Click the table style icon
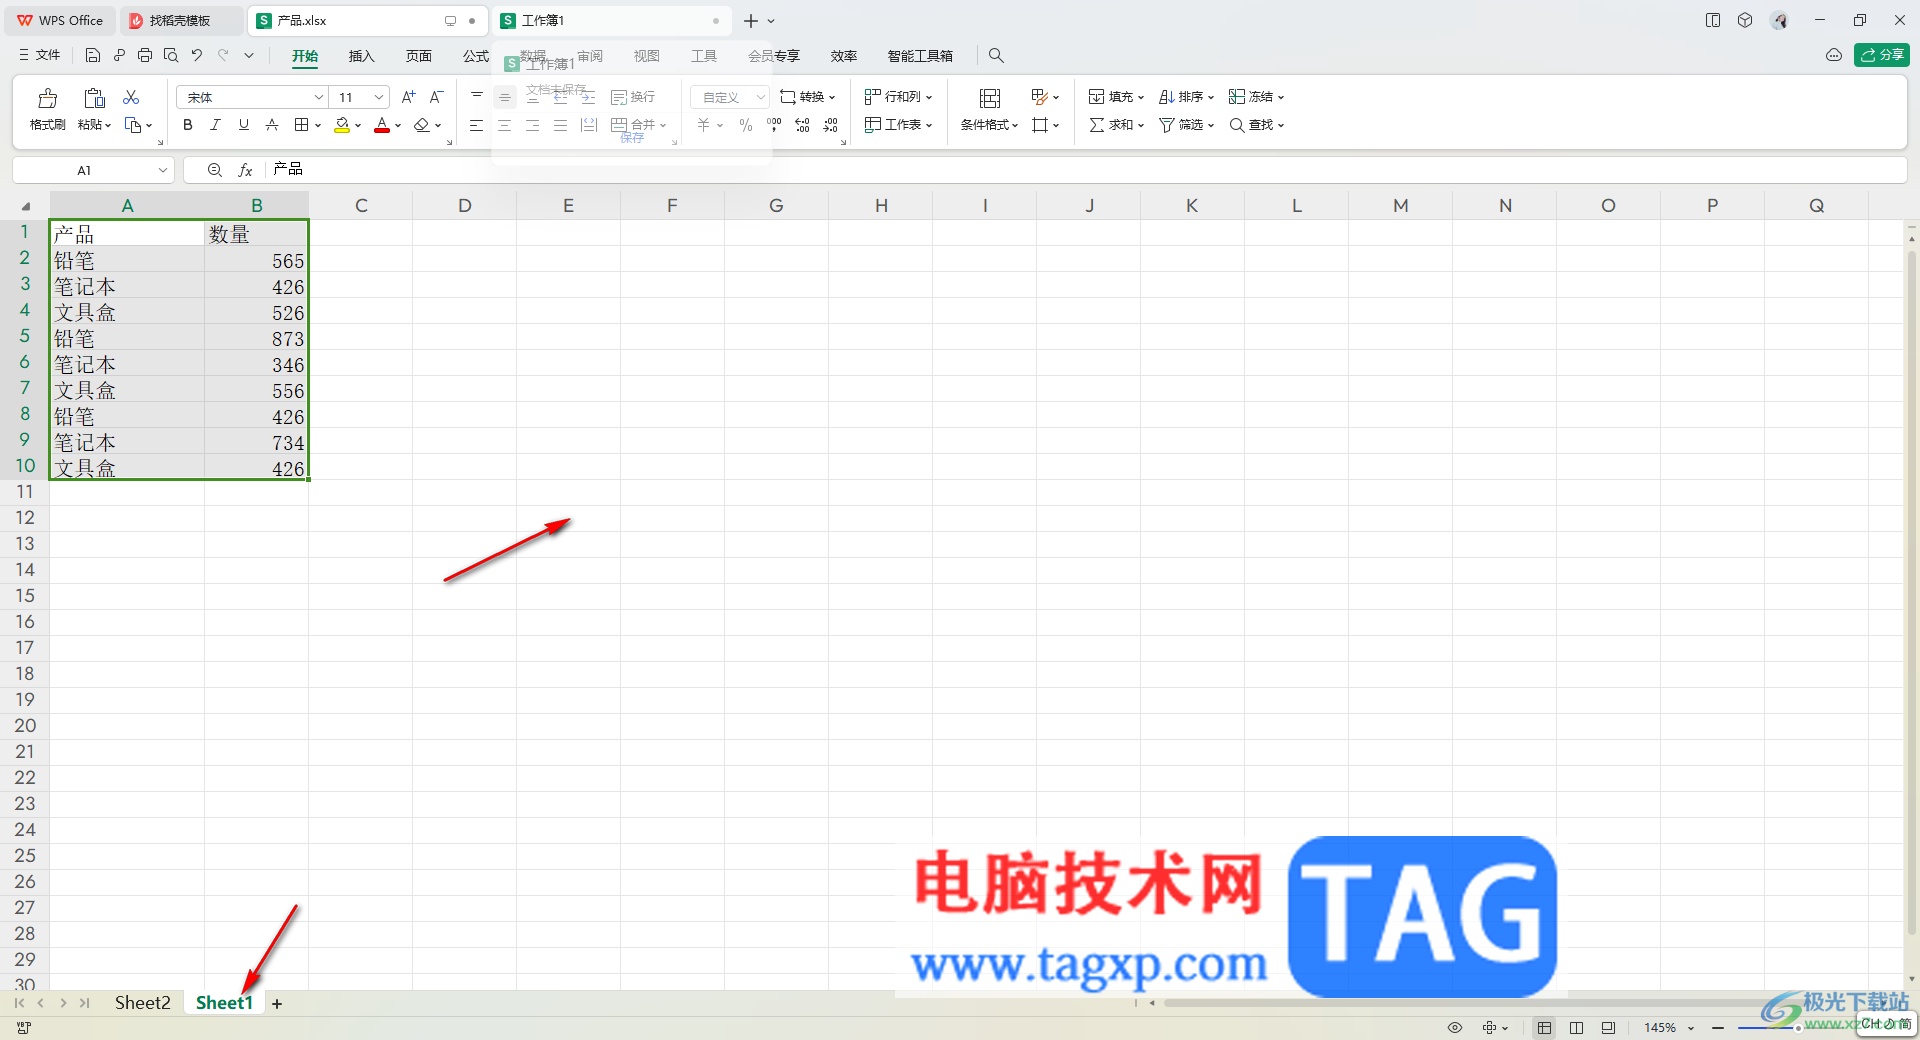This screenshot has height=1040, width=1920. pyautogui.click(x=1039, y=97)
